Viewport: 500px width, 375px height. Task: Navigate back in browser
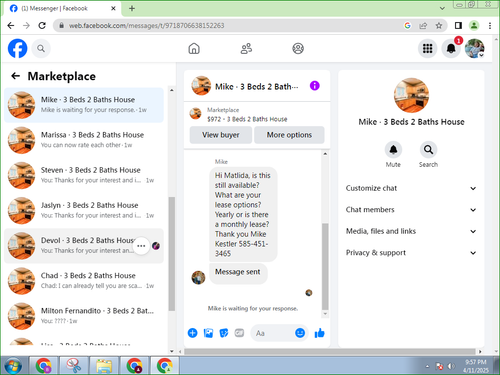tap(11, 25)
